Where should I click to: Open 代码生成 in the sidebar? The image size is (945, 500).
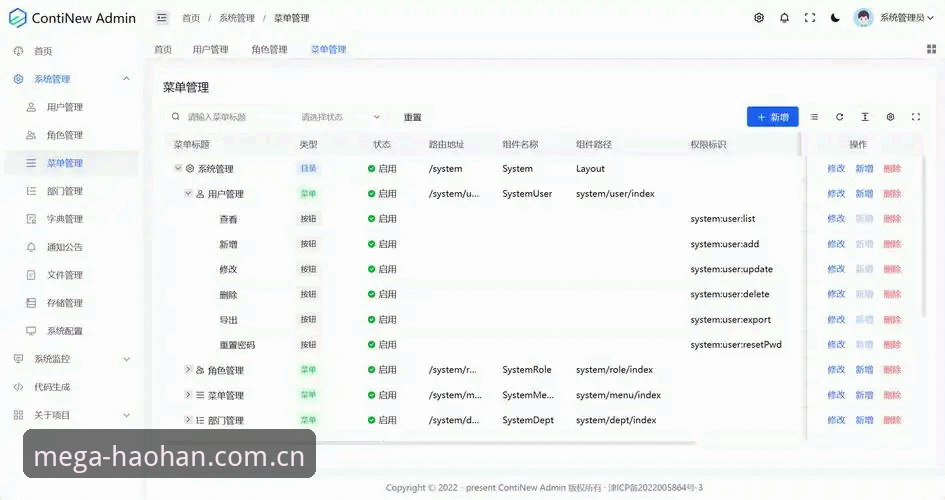(52, 387)
